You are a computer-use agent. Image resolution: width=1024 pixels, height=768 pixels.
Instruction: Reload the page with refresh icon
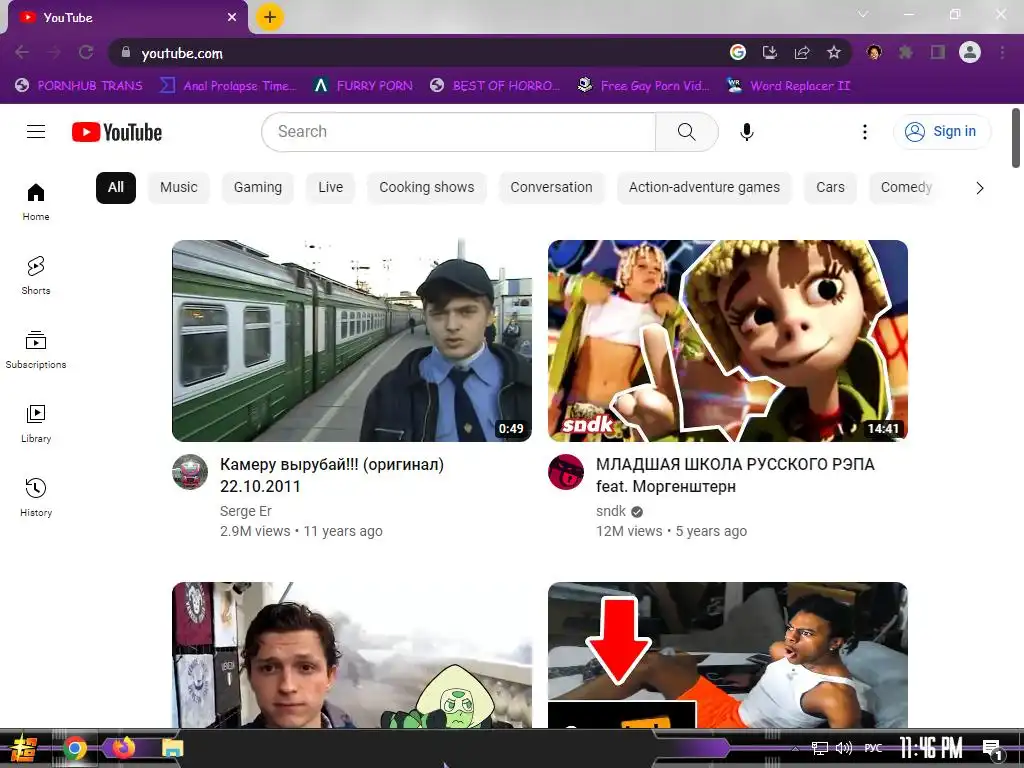(86, 52)
